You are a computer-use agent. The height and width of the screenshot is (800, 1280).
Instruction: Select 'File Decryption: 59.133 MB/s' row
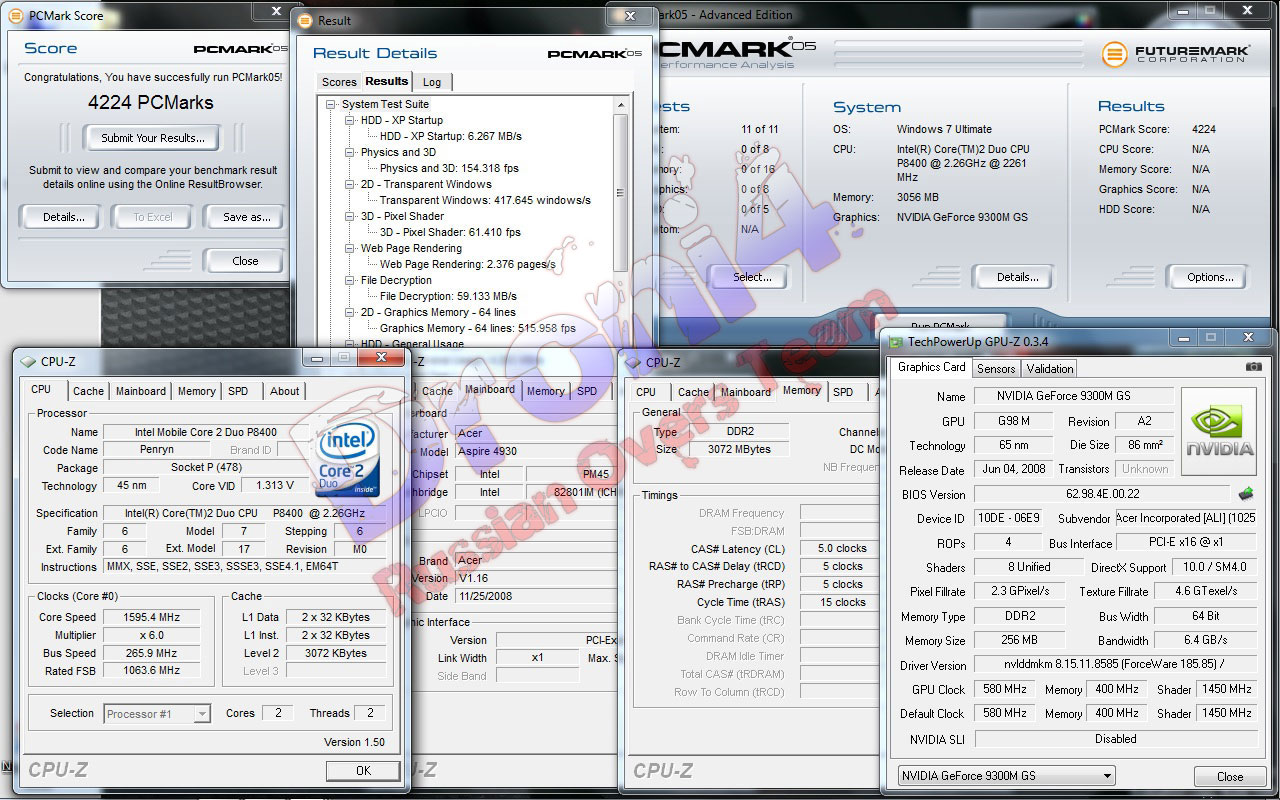pos(448,296)
